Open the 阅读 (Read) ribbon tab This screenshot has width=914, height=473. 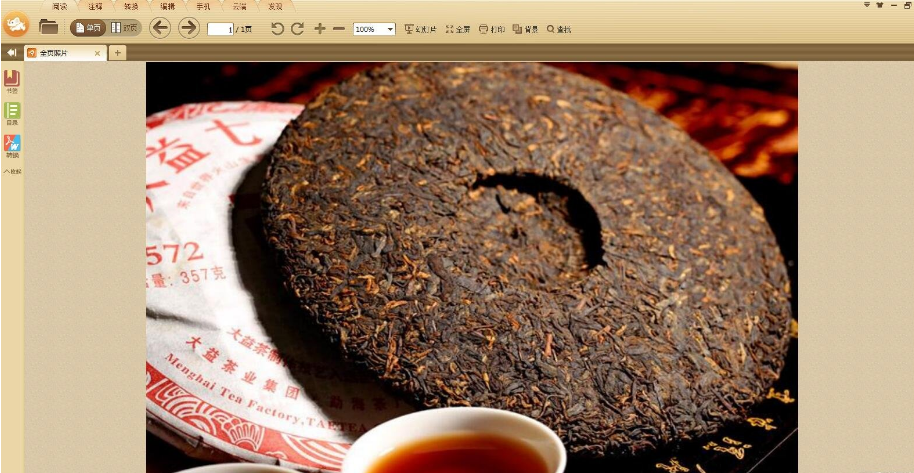[x=60, y=6]
